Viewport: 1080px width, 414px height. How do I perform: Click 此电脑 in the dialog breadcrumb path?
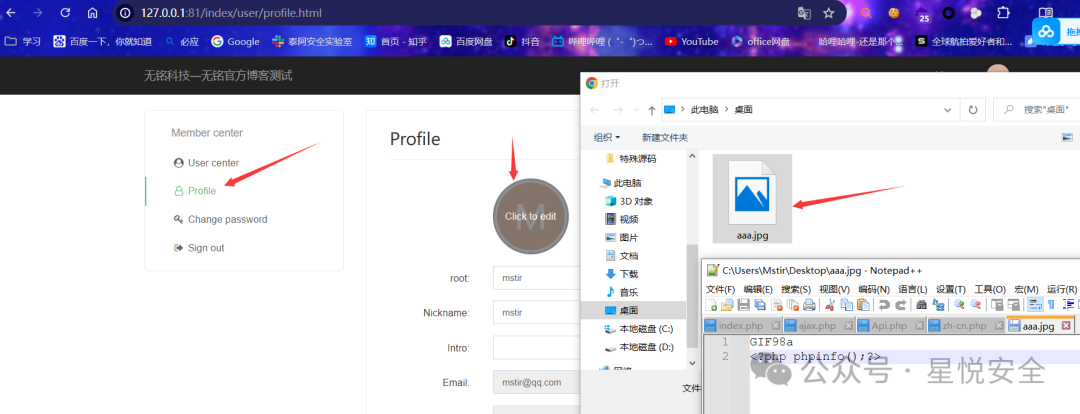(x=704, y=110)
